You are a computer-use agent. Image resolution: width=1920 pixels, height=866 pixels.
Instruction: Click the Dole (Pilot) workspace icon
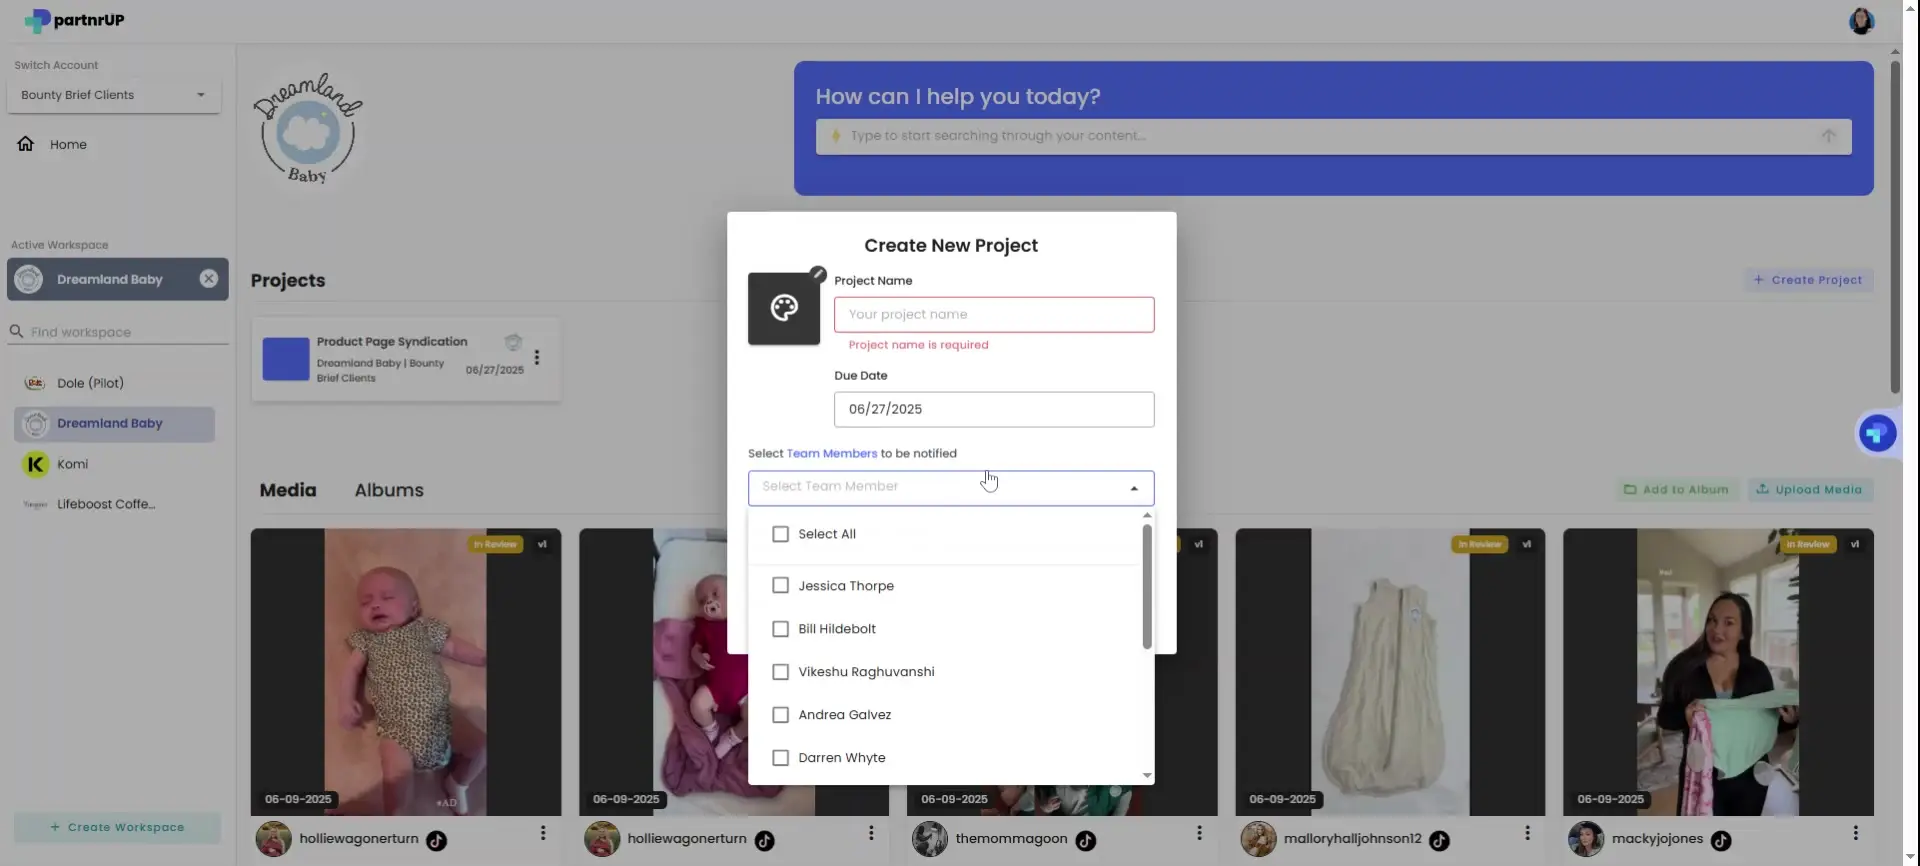tap(35, 383)
